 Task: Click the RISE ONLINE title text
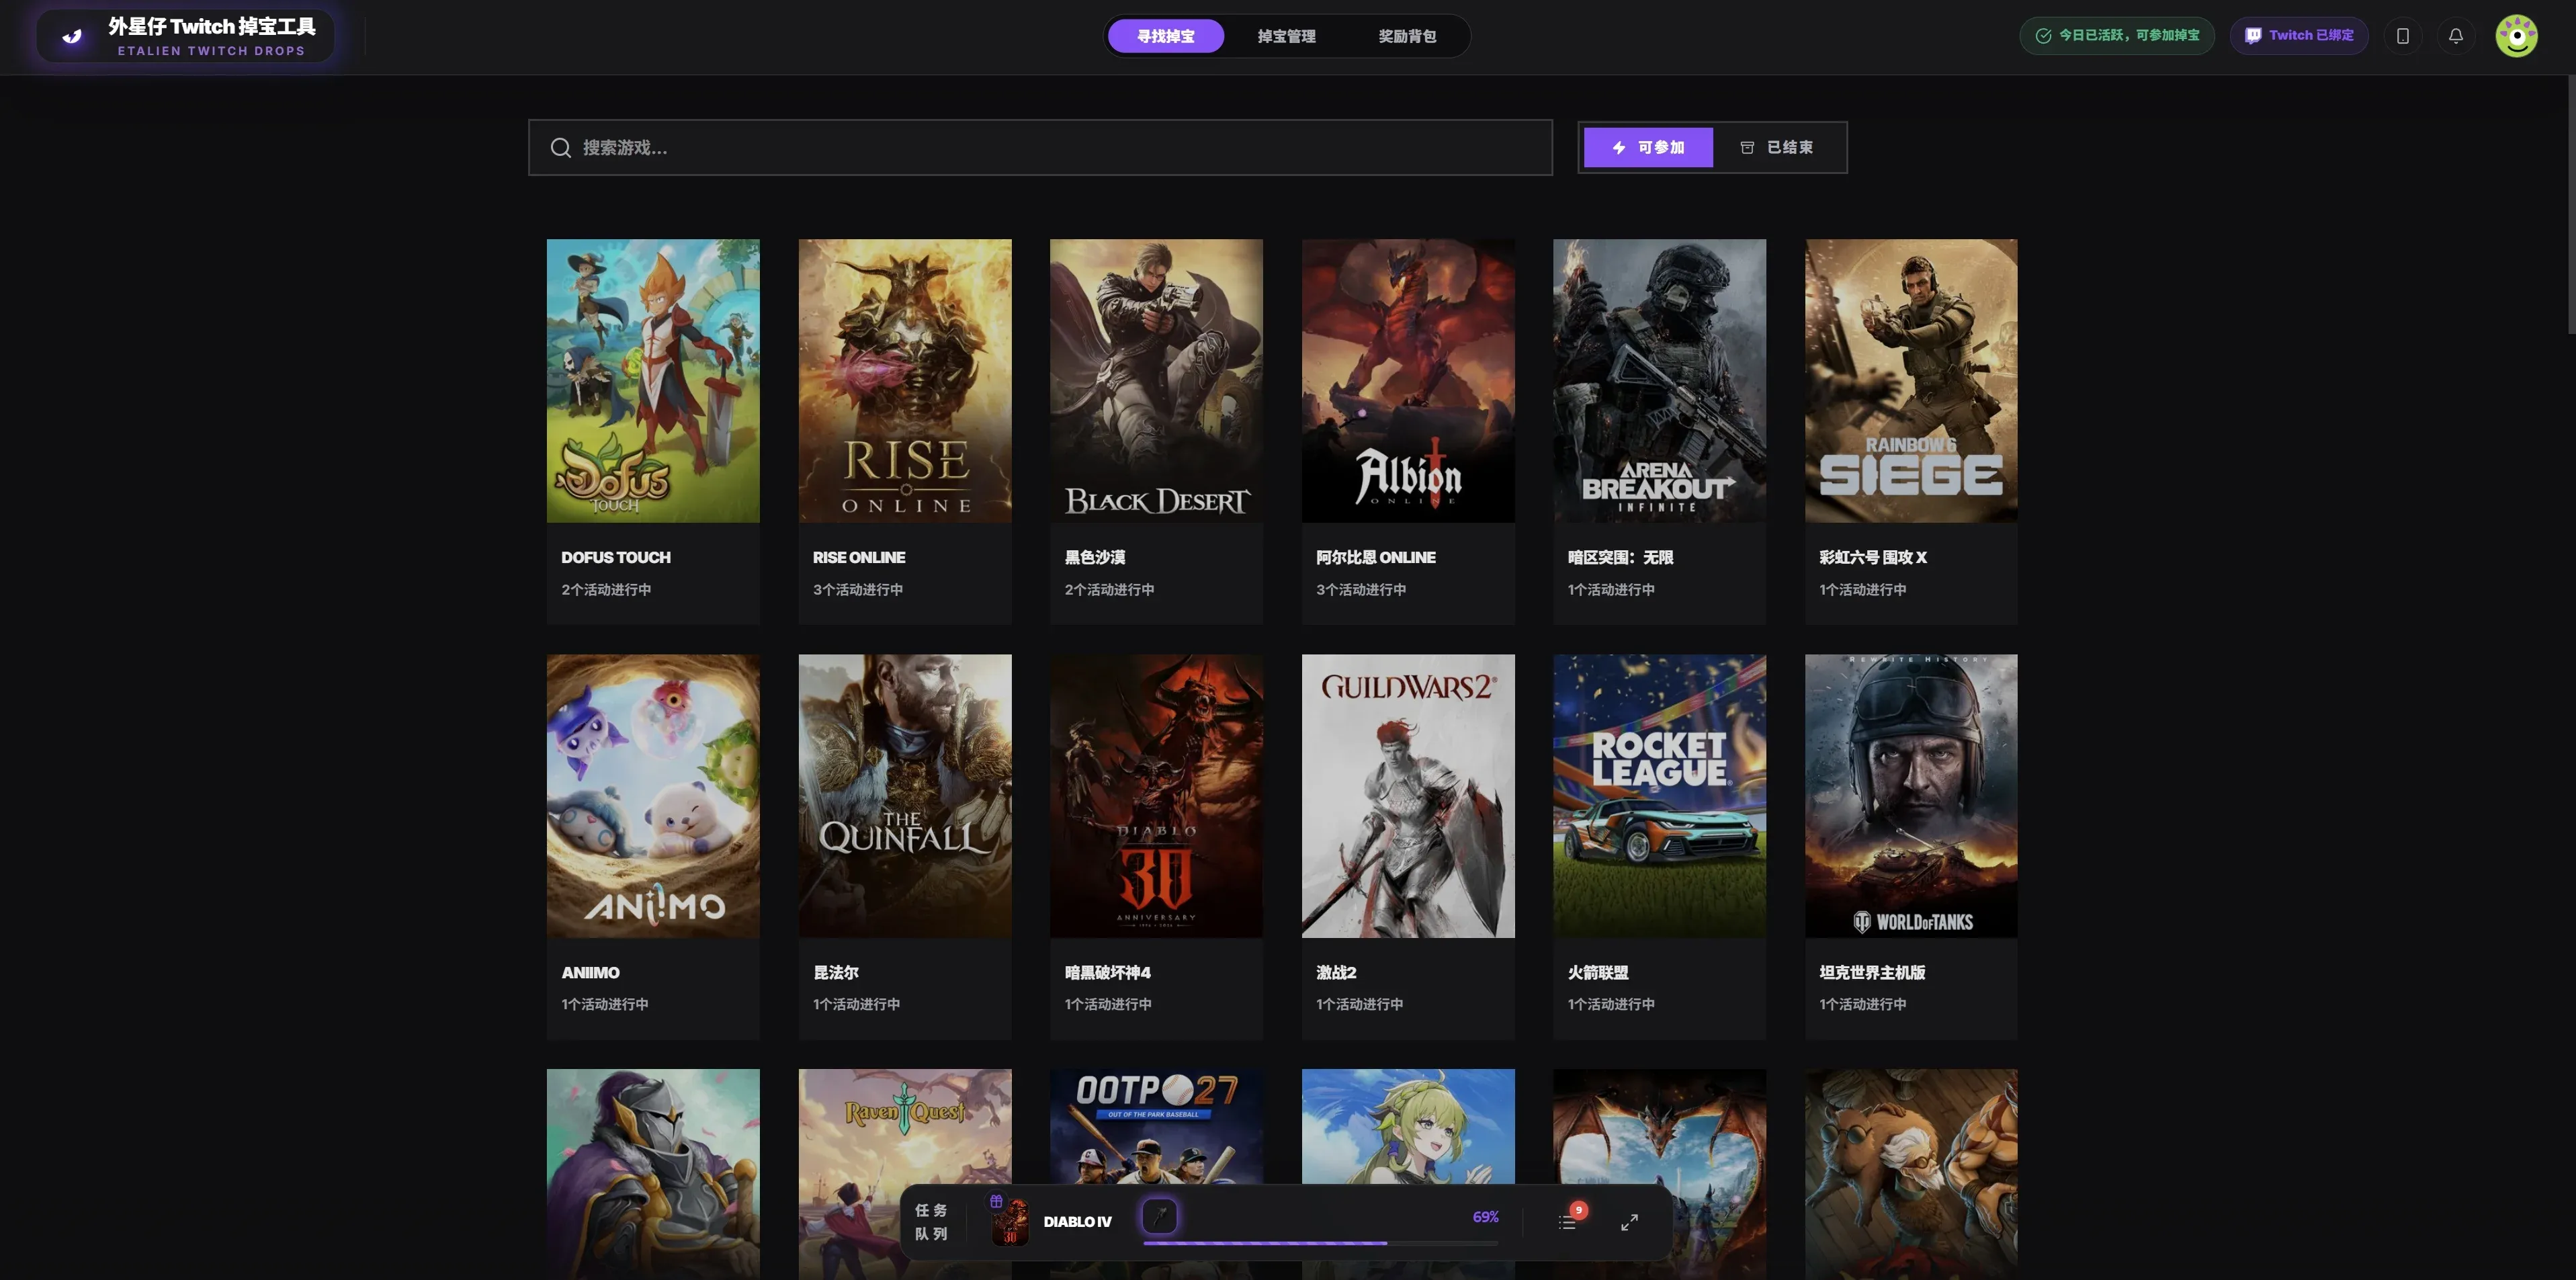(x=859, y=557)
